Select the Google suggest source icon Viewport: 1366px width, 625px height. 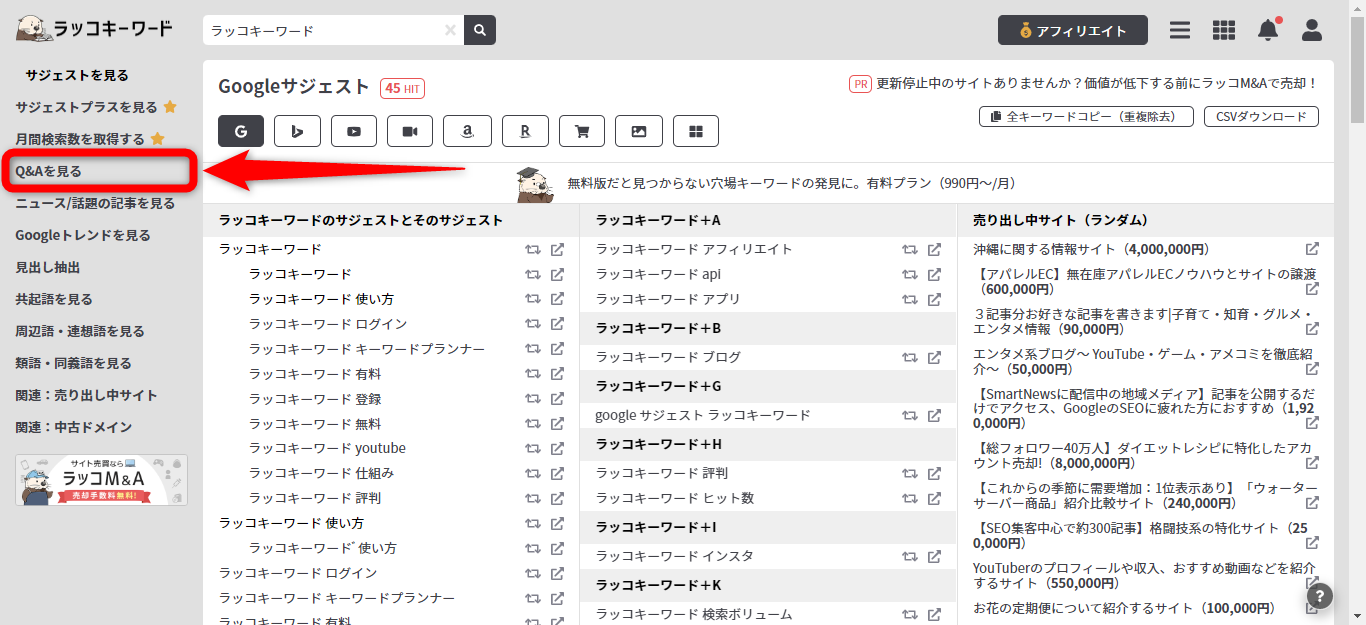click(241, 131)
